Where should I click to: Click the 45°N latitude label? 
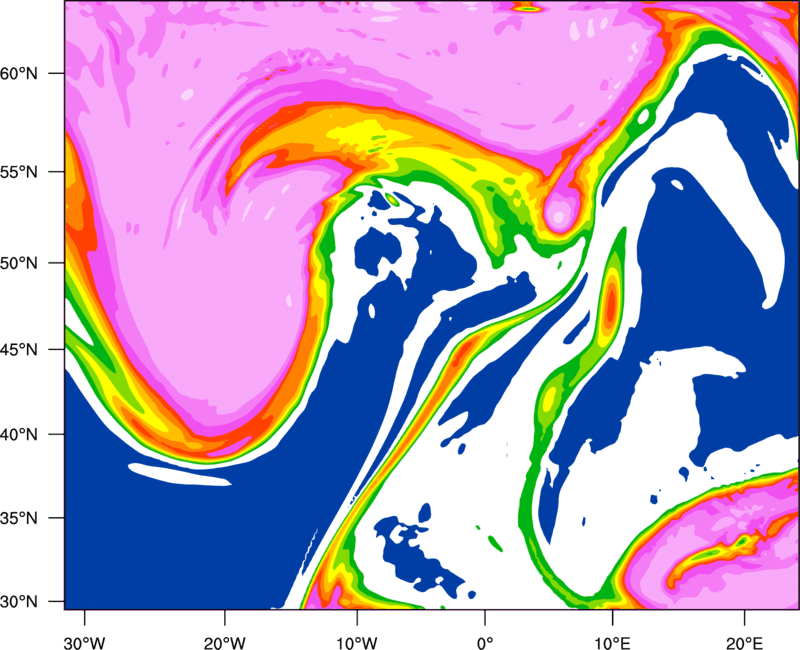pos(19,349)
